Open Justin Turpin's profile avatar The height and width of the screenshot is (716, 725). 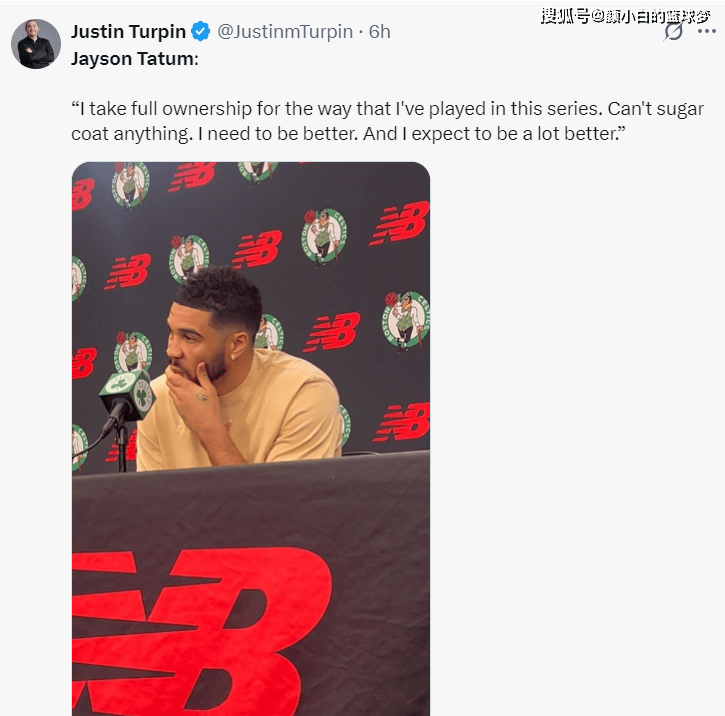36,44
